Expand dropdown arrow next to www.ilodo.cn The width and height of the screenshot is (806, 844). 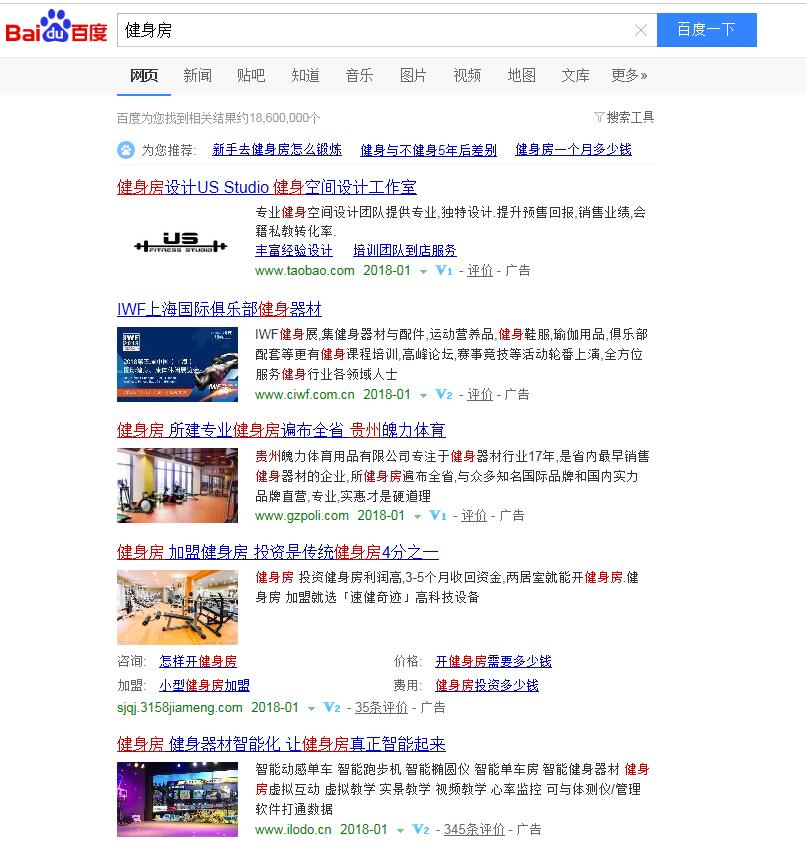click(x=400, y=831)
